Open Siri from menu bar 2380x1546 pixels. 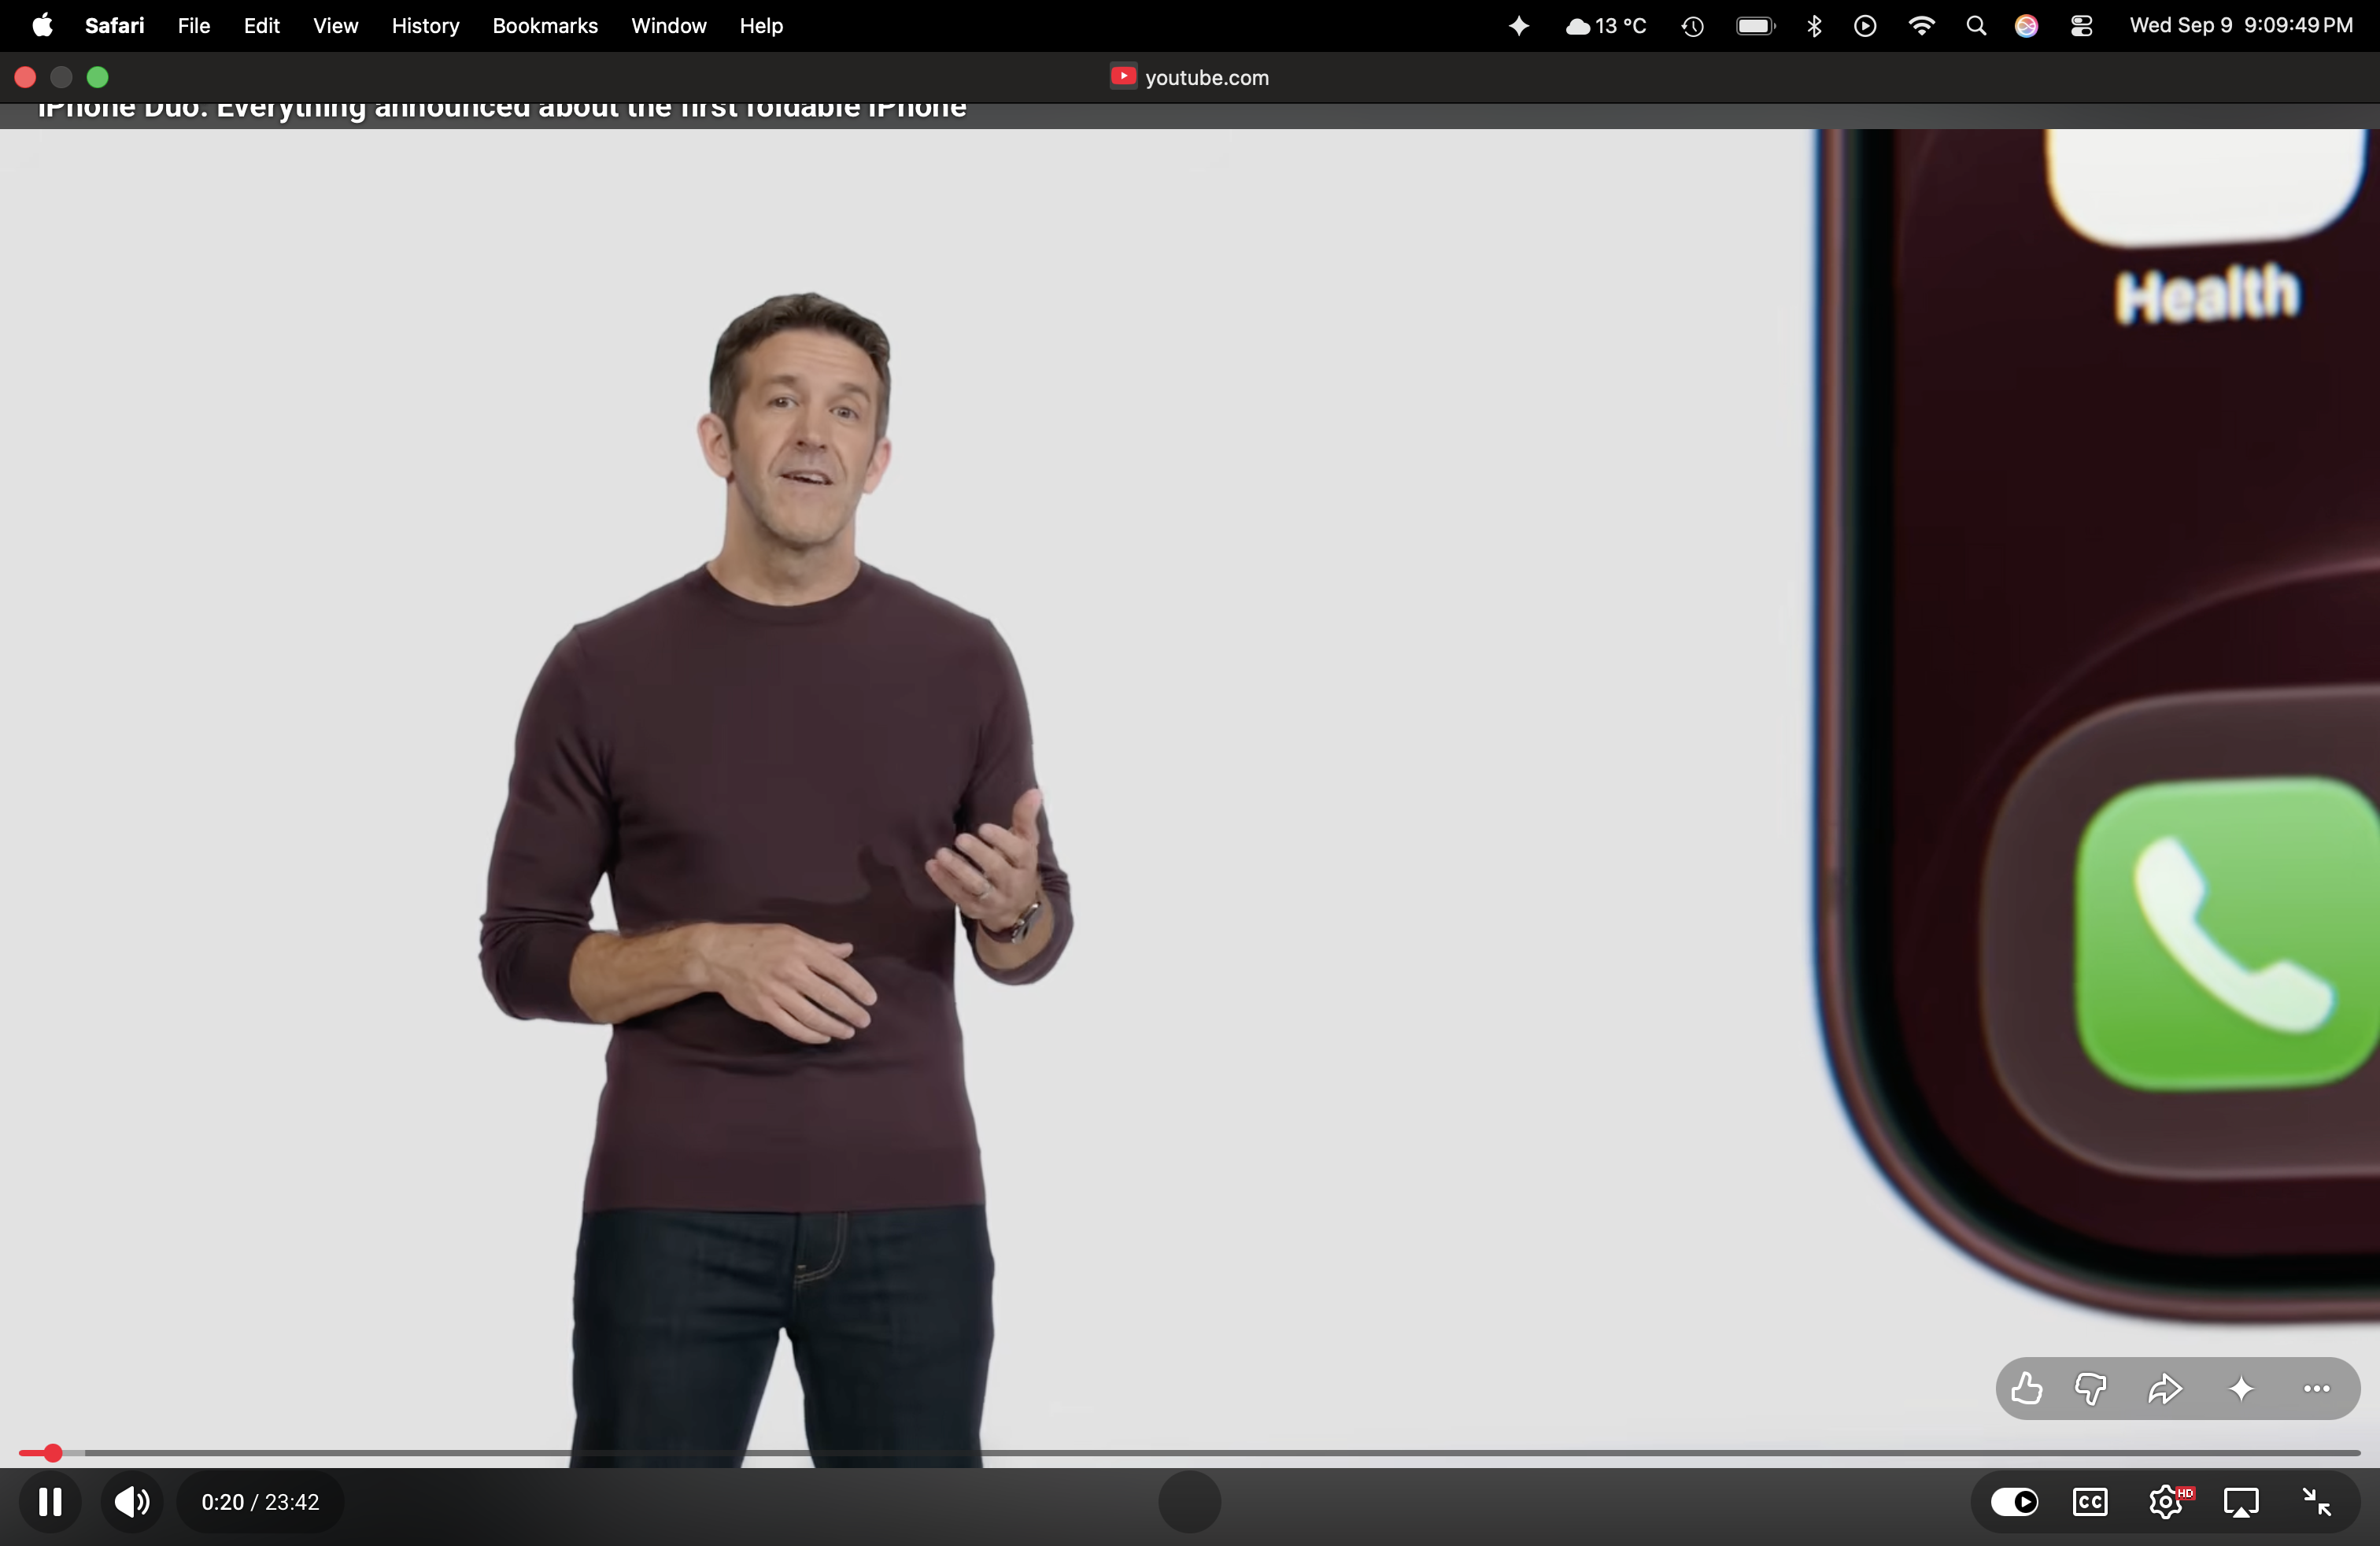[2027, 26]
